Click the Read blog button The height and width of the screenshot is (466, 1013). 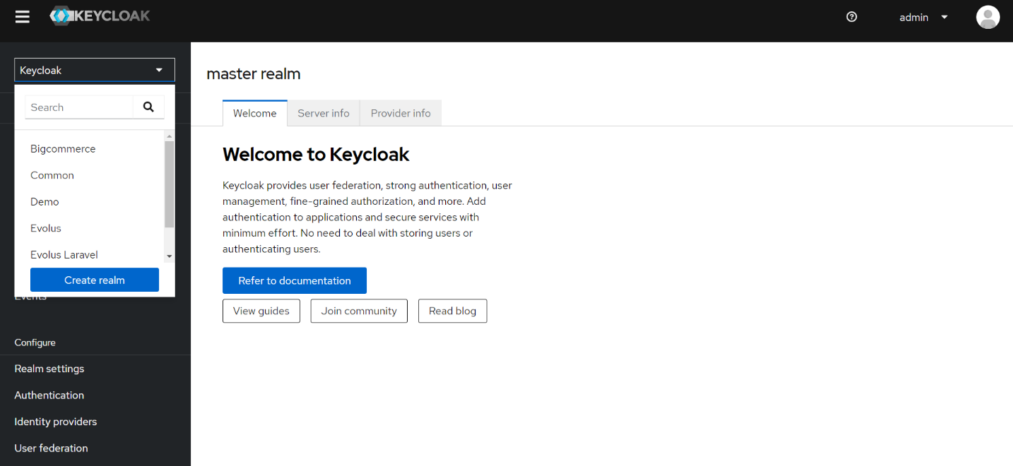(452, 311)
